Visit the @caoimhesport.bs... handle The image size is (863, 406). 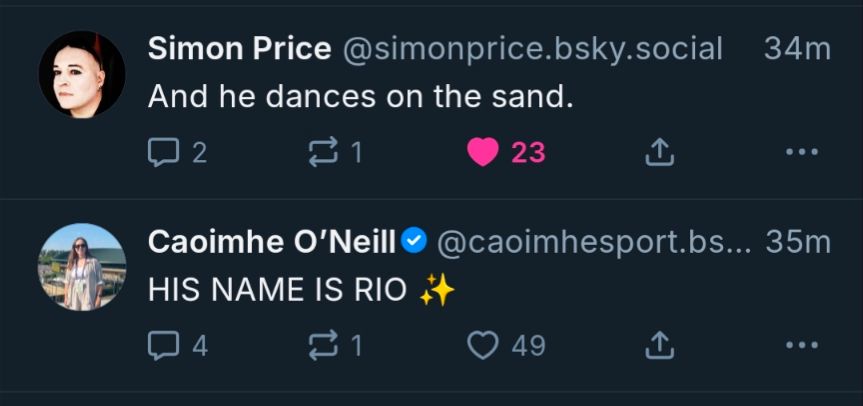coord(594,241)
